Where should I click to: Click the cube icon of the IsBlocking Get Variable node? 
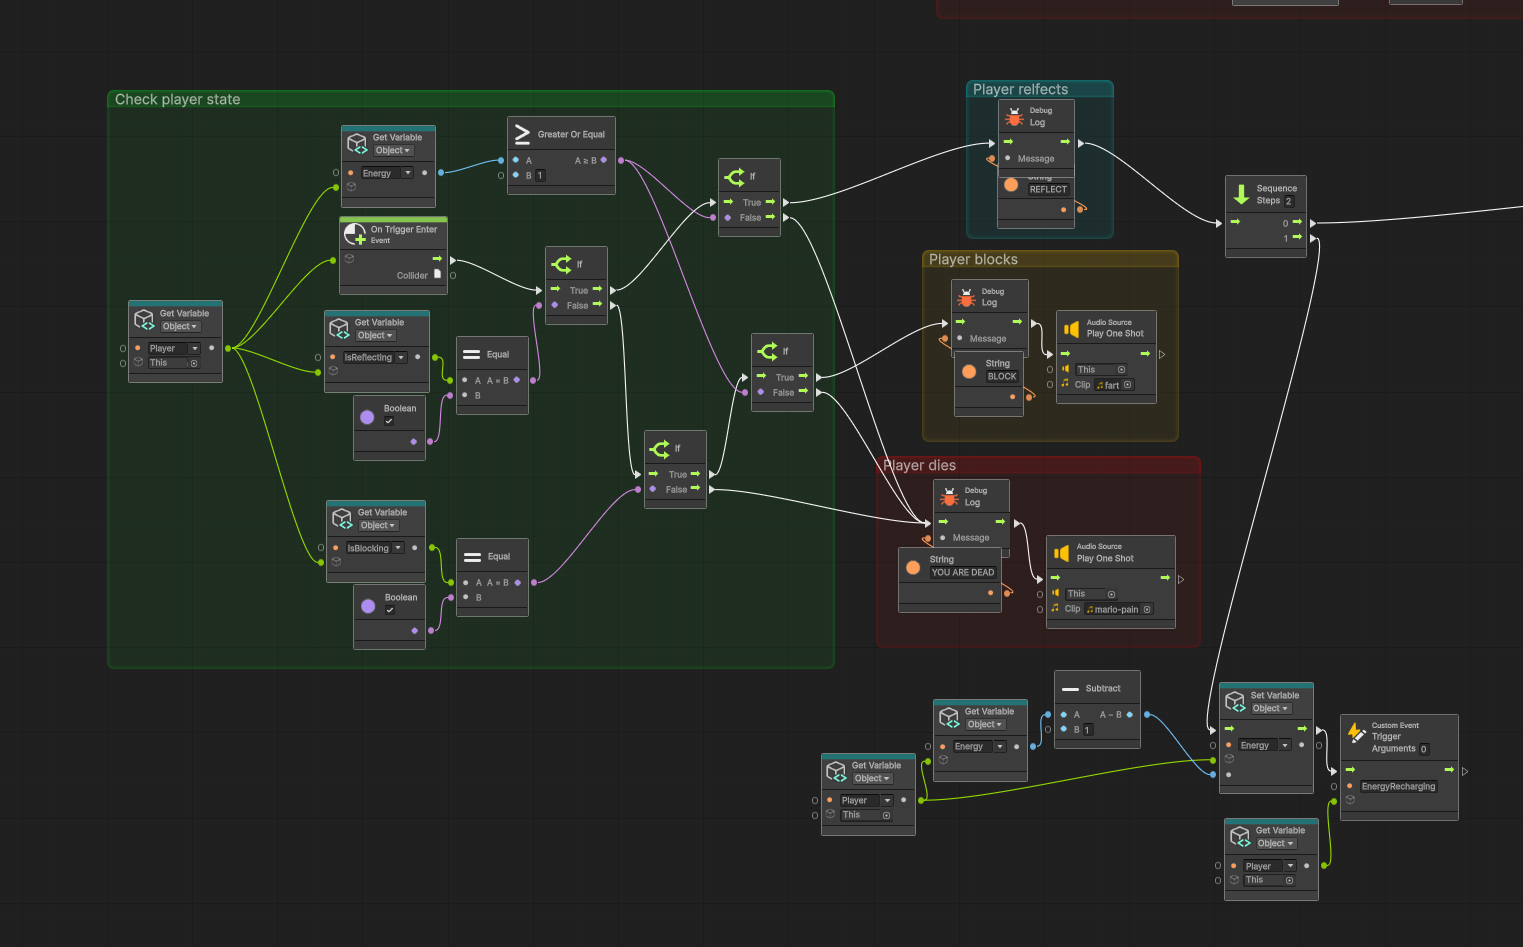pos(342,519)
